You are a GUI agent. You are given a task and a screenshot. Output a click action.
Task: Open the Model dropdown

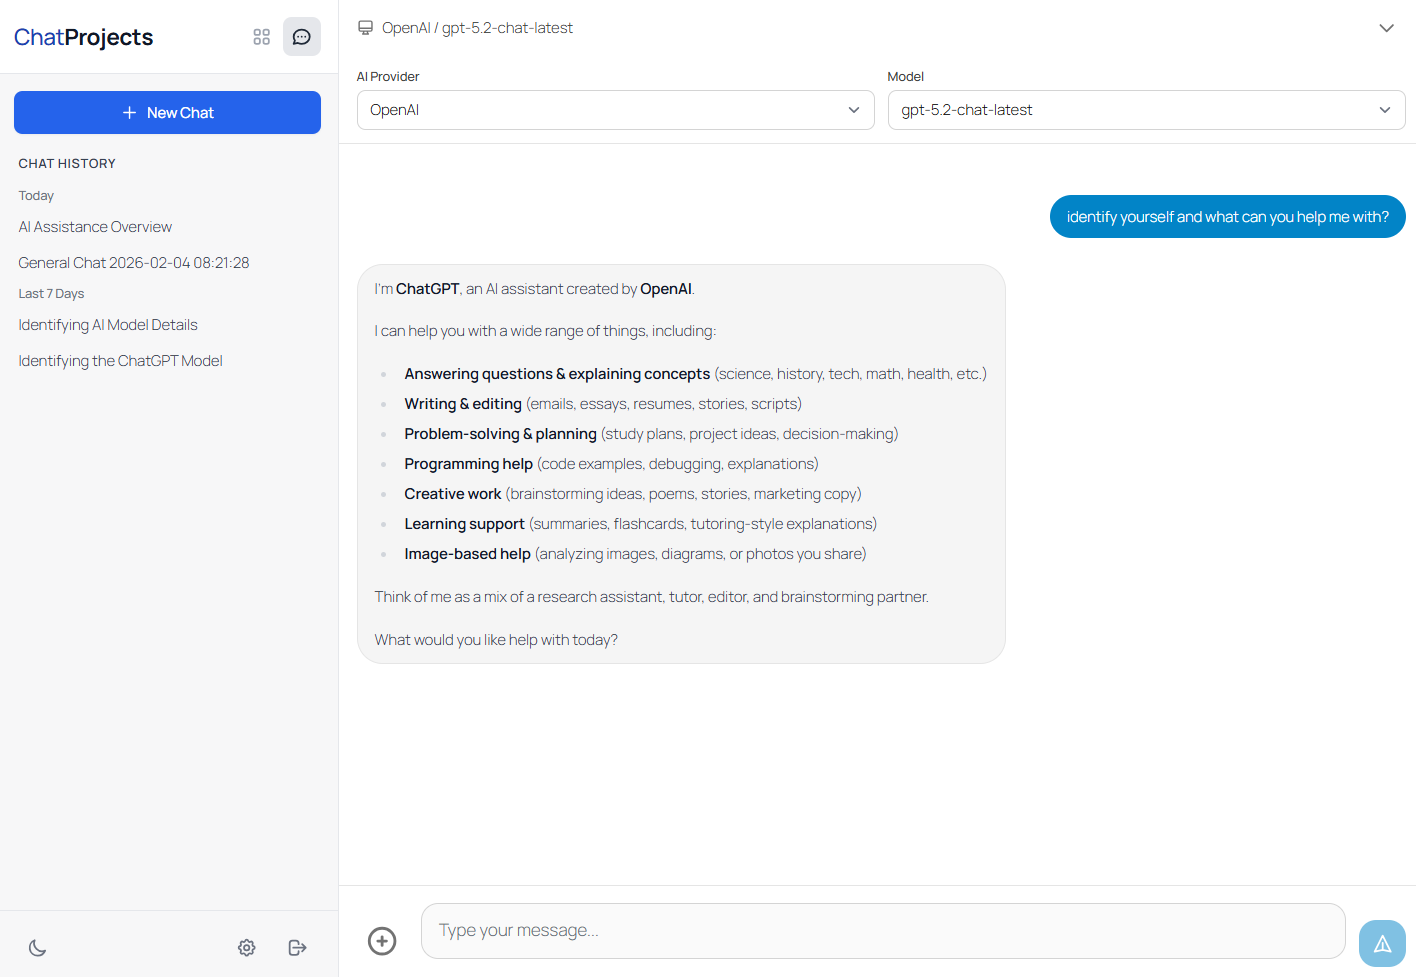[1147, 110]
